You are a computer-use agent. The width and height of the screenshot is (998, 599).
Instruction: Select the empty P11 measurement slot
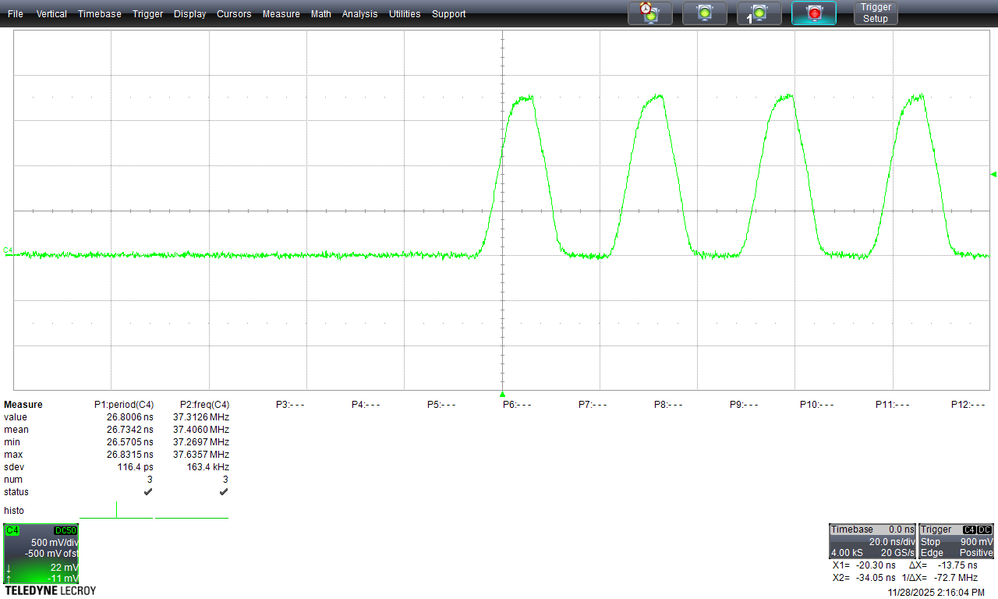(x=892, y=405)
